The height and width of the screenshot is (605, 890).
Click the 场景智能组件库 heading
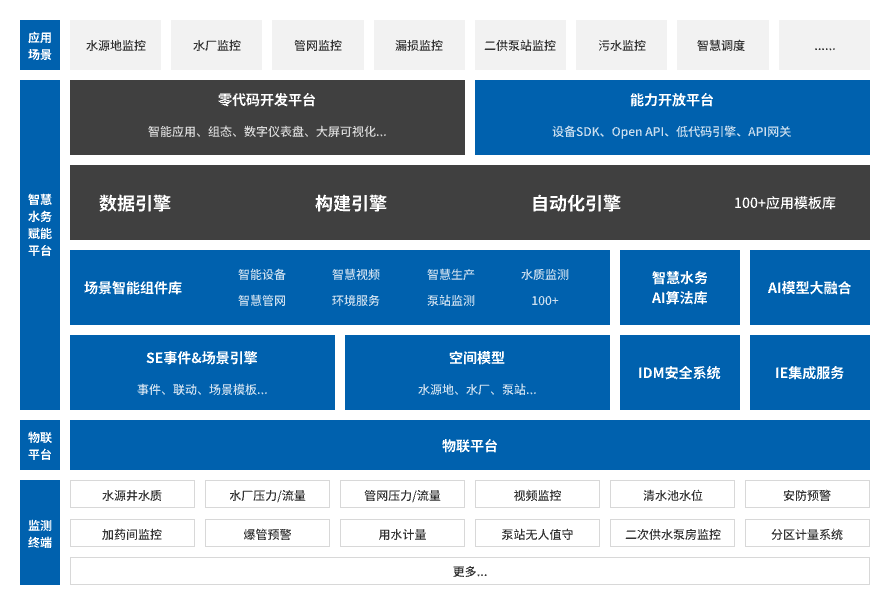(133, 288)
